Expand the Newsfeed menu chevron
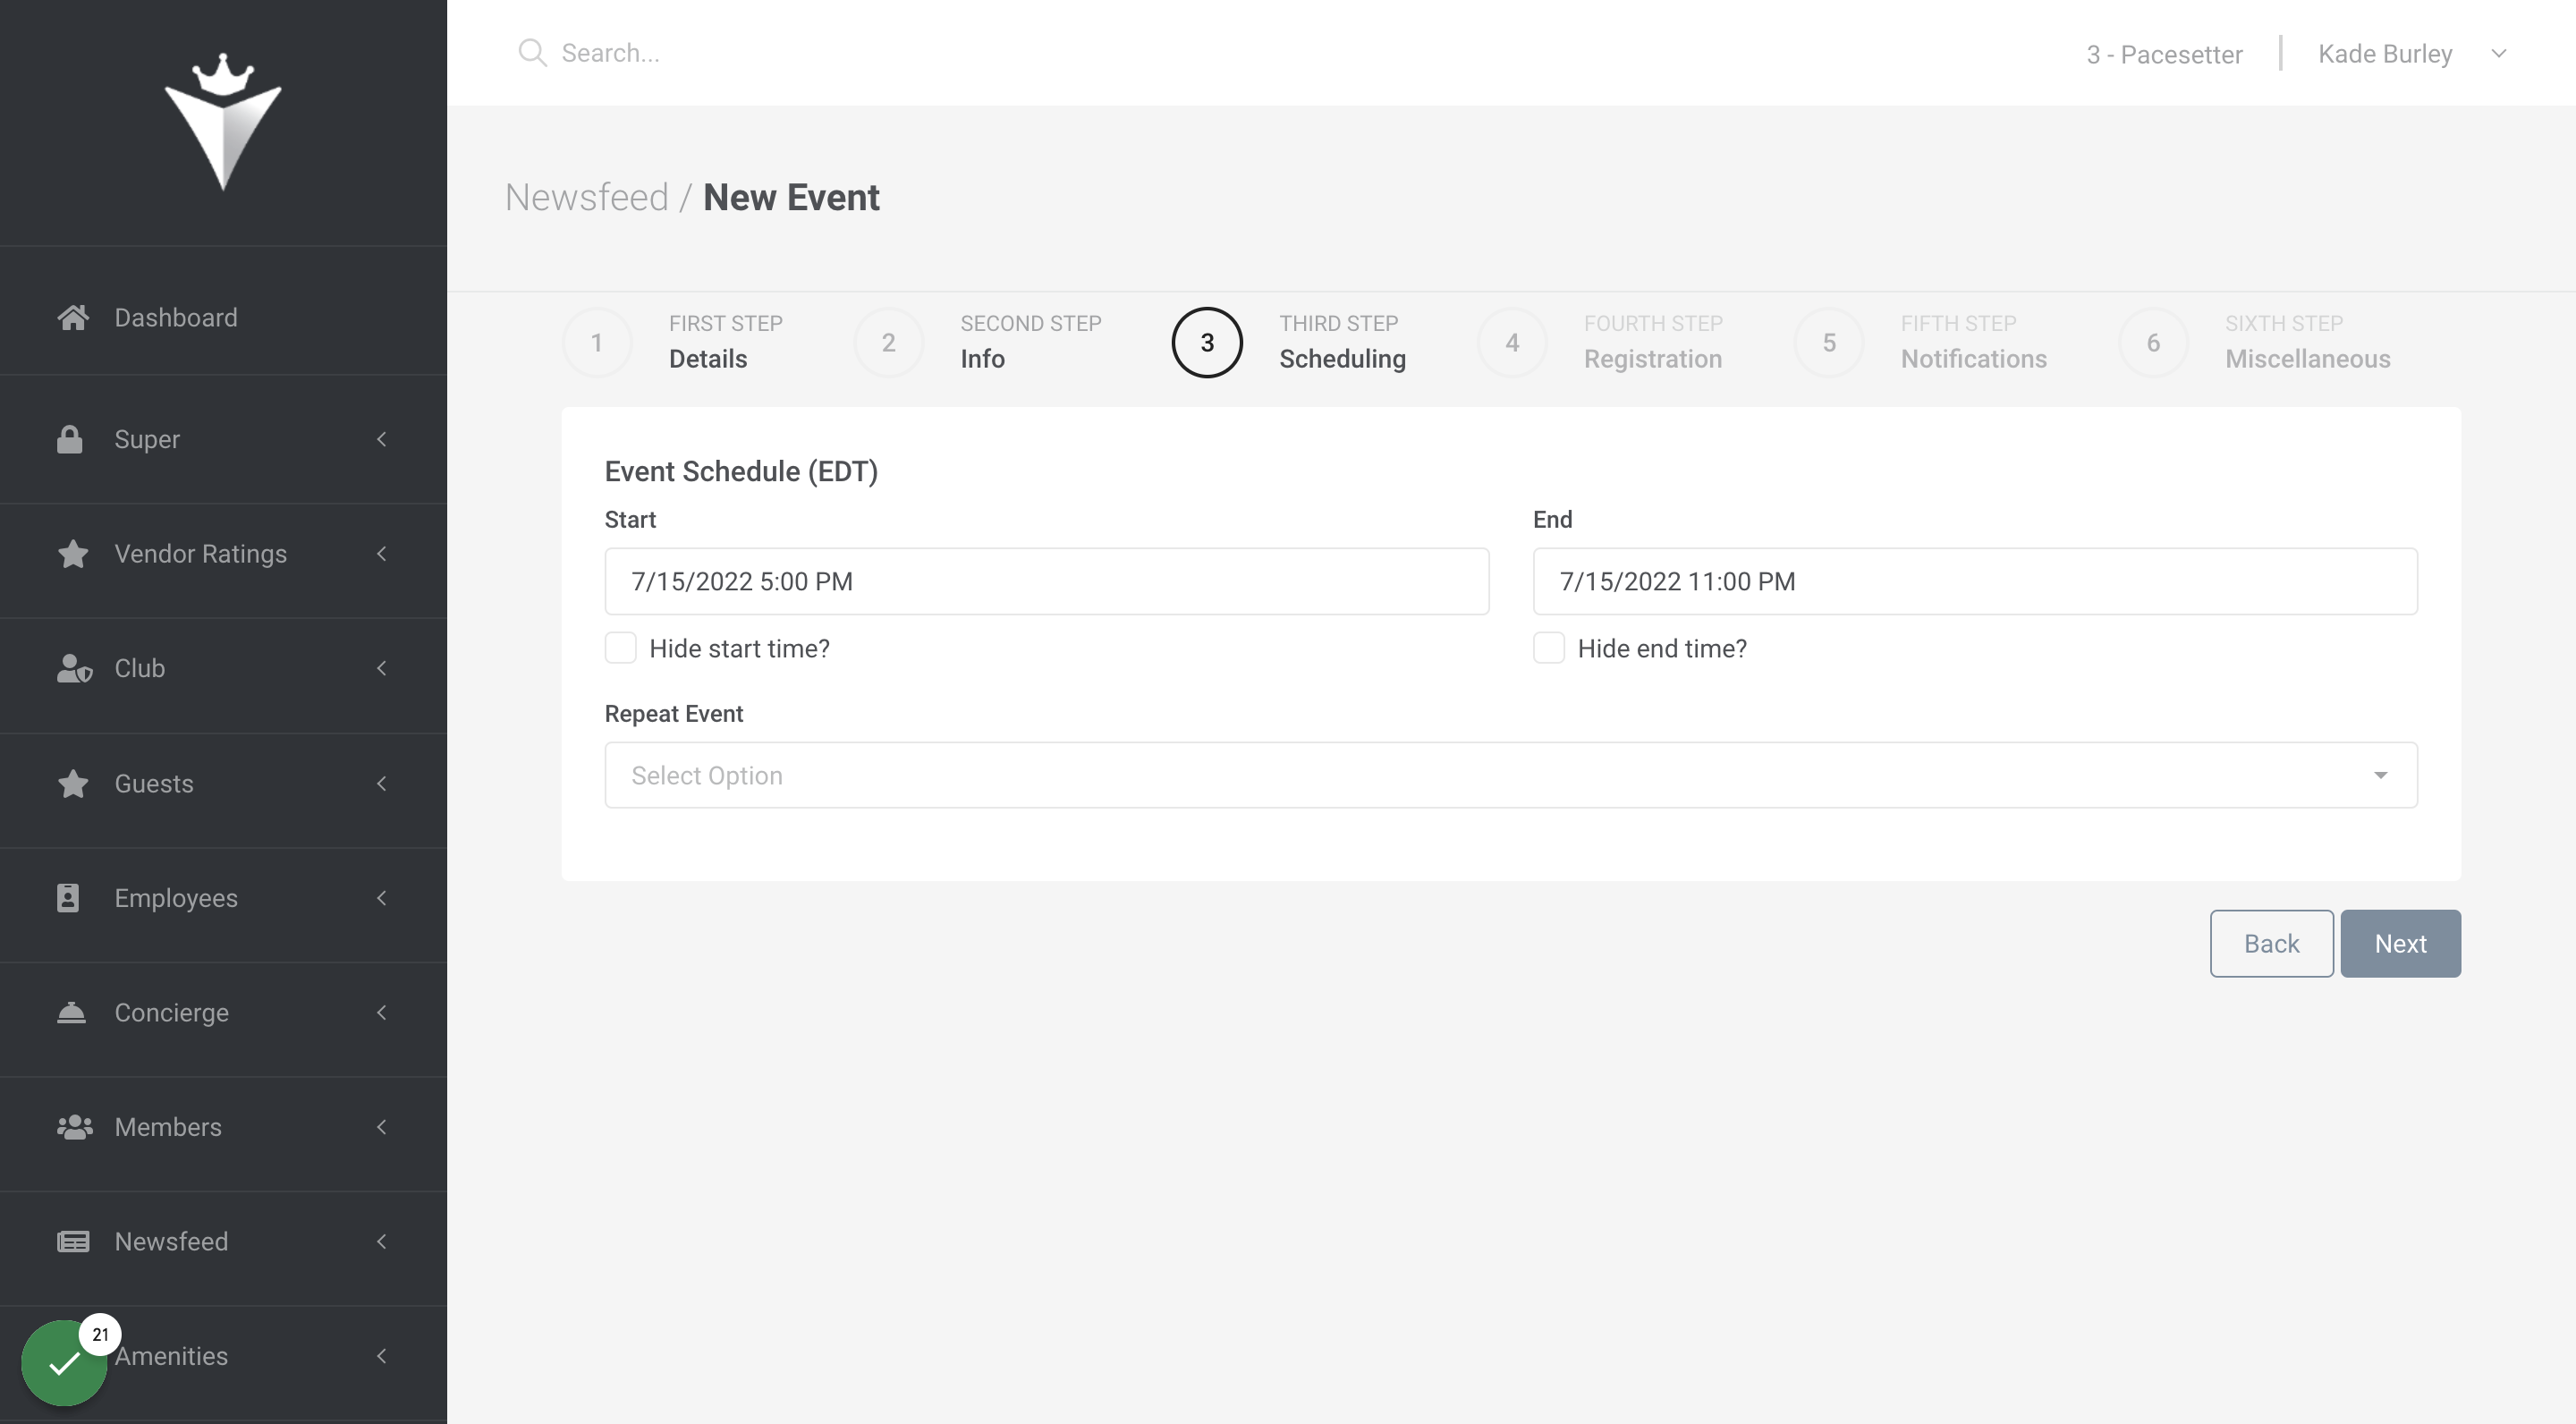This screenshot has height=1424, width=2576. [381, 1241]
